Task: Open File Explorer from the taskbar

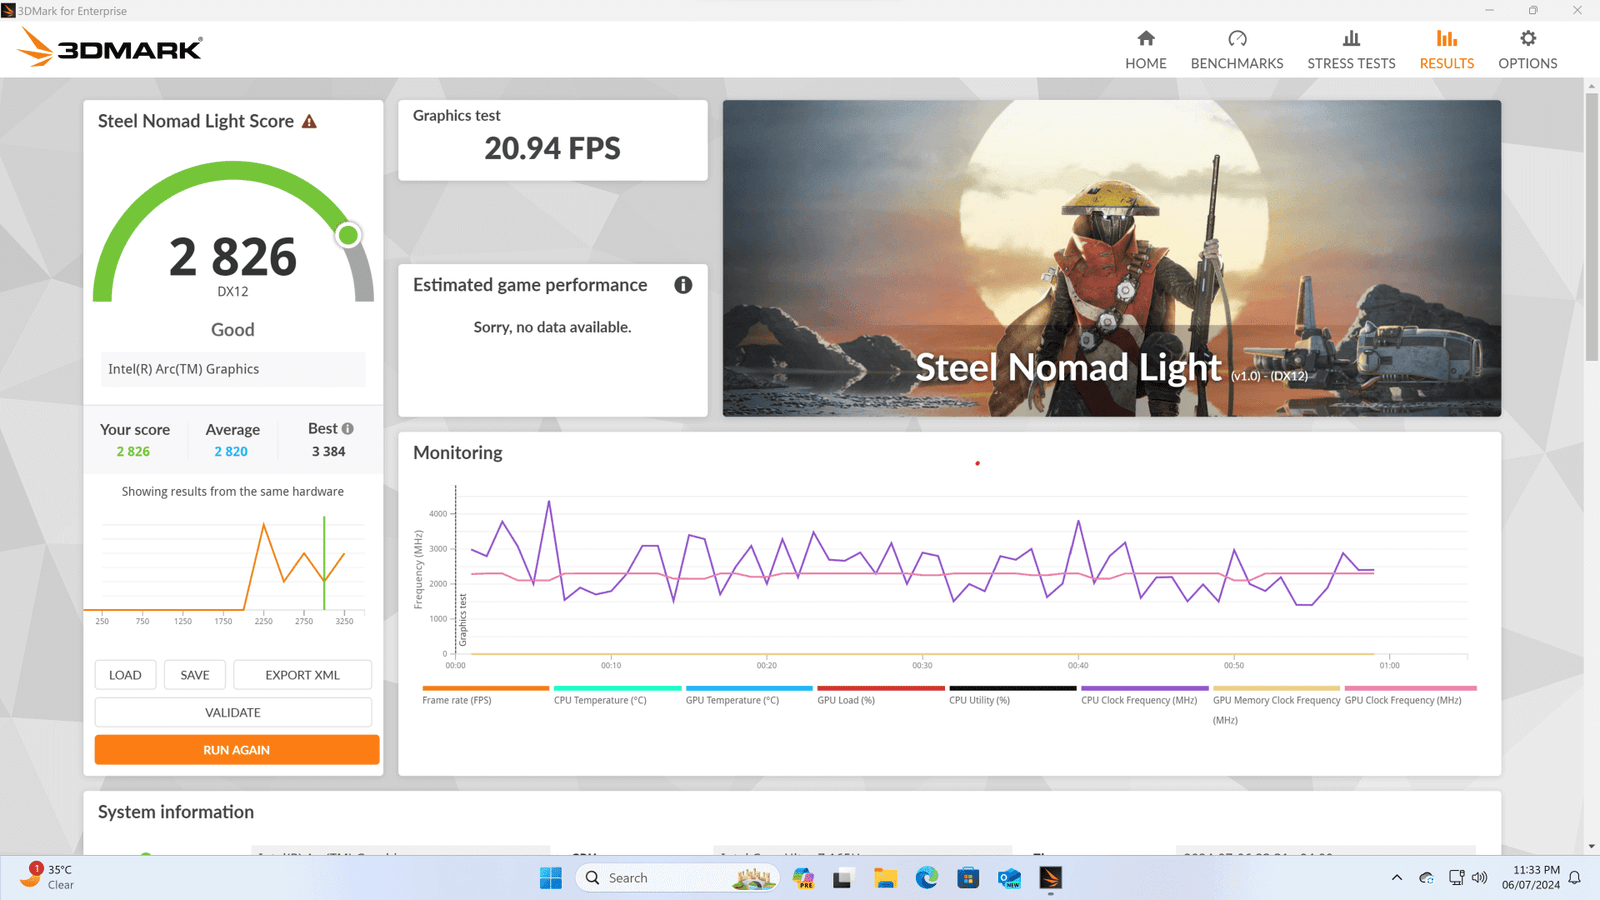Action: click(885, 878)
